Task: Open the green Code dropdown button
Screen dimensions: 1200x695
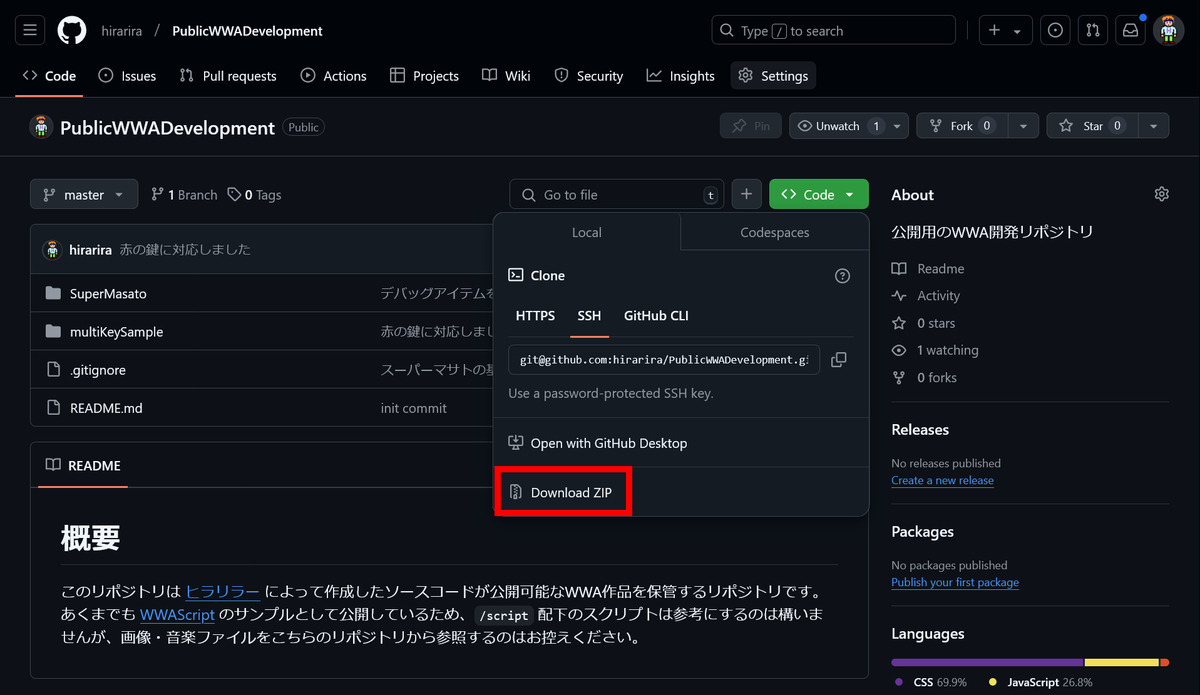Action: pos(819,194)
